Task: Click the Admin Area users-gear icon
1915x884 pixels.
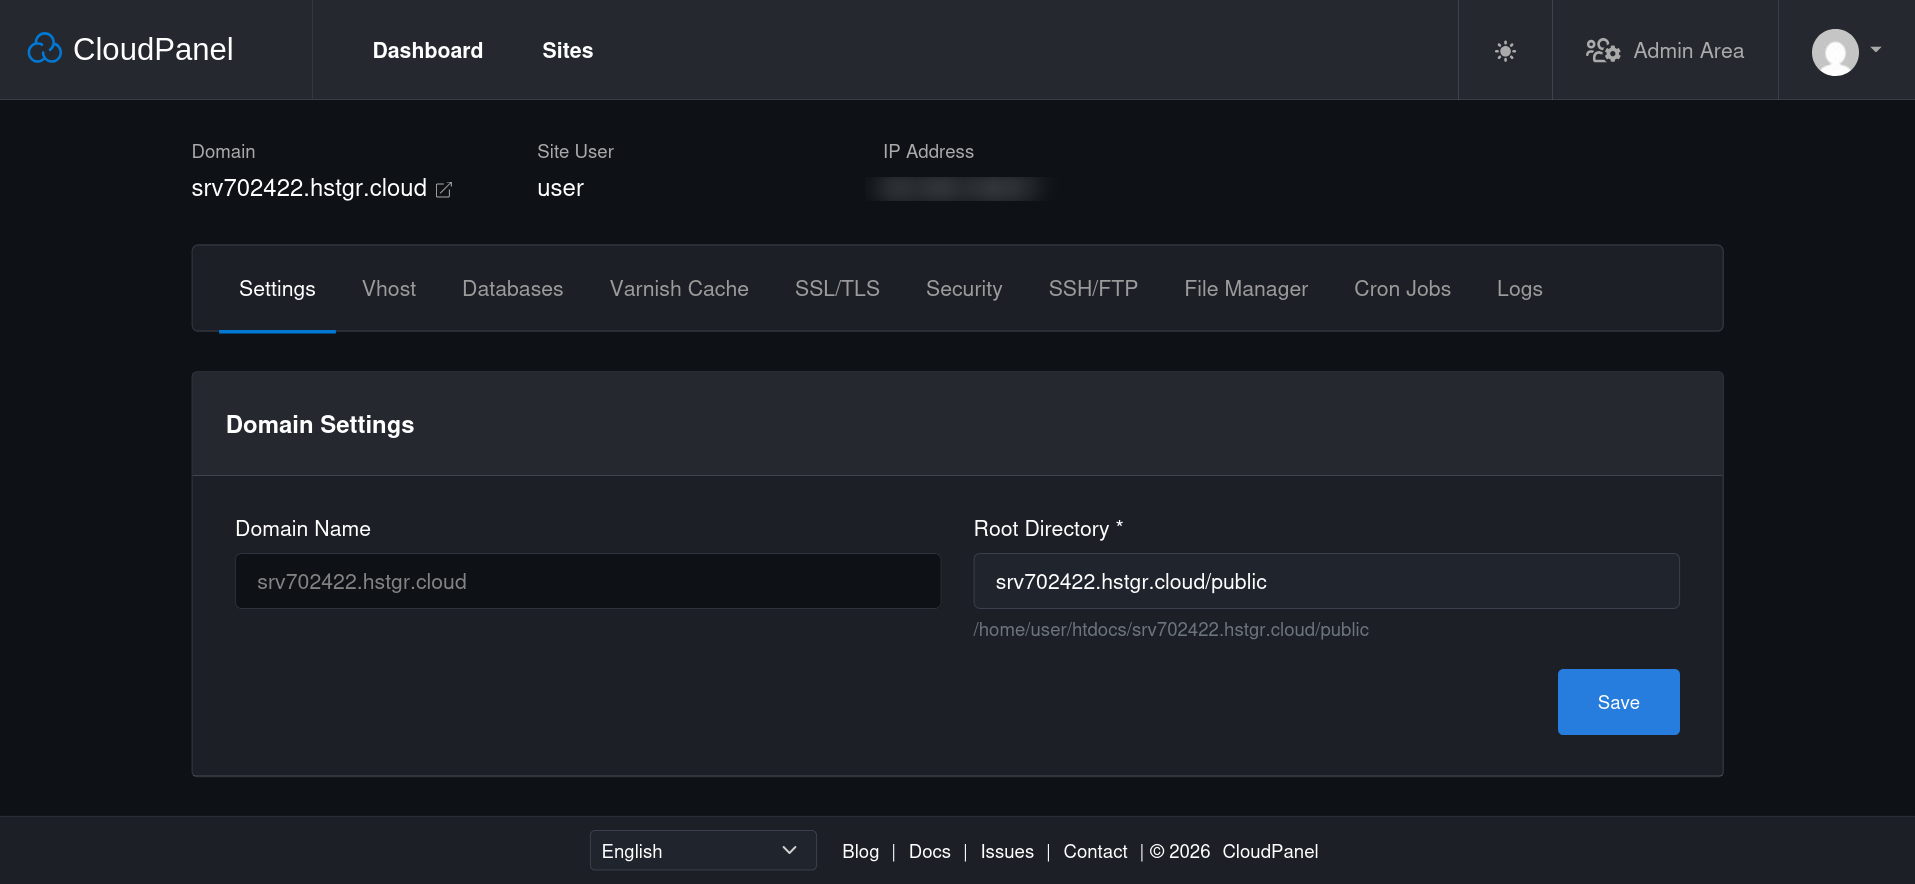Action: pos(1603,50)
